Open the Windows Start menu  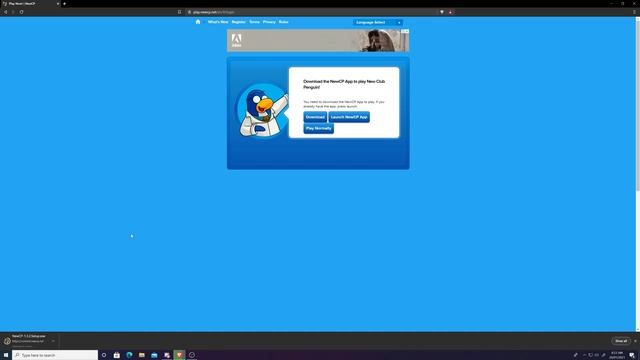point(6,355)
